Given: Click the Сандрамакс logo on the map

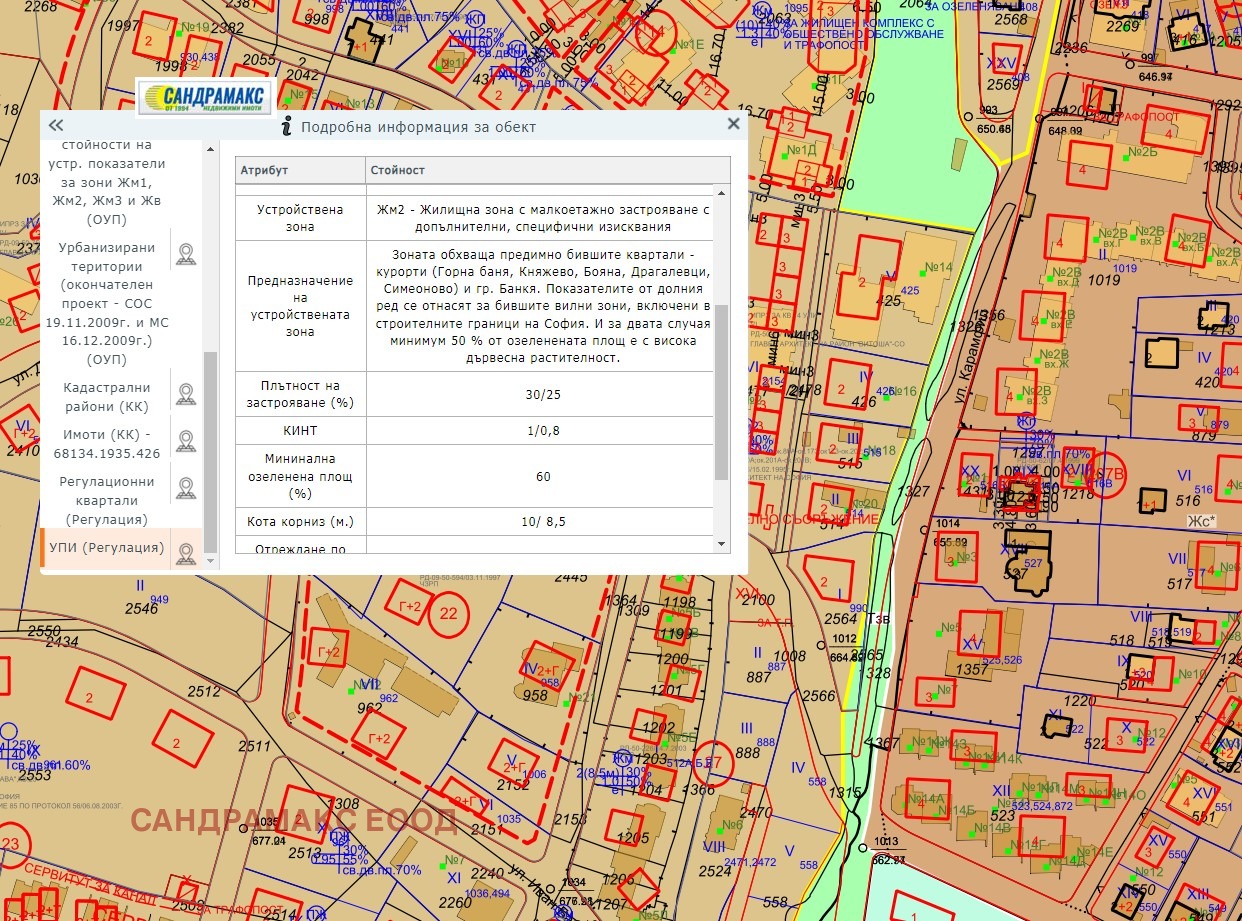Looking at the screenshot, I should click(205, 97).
